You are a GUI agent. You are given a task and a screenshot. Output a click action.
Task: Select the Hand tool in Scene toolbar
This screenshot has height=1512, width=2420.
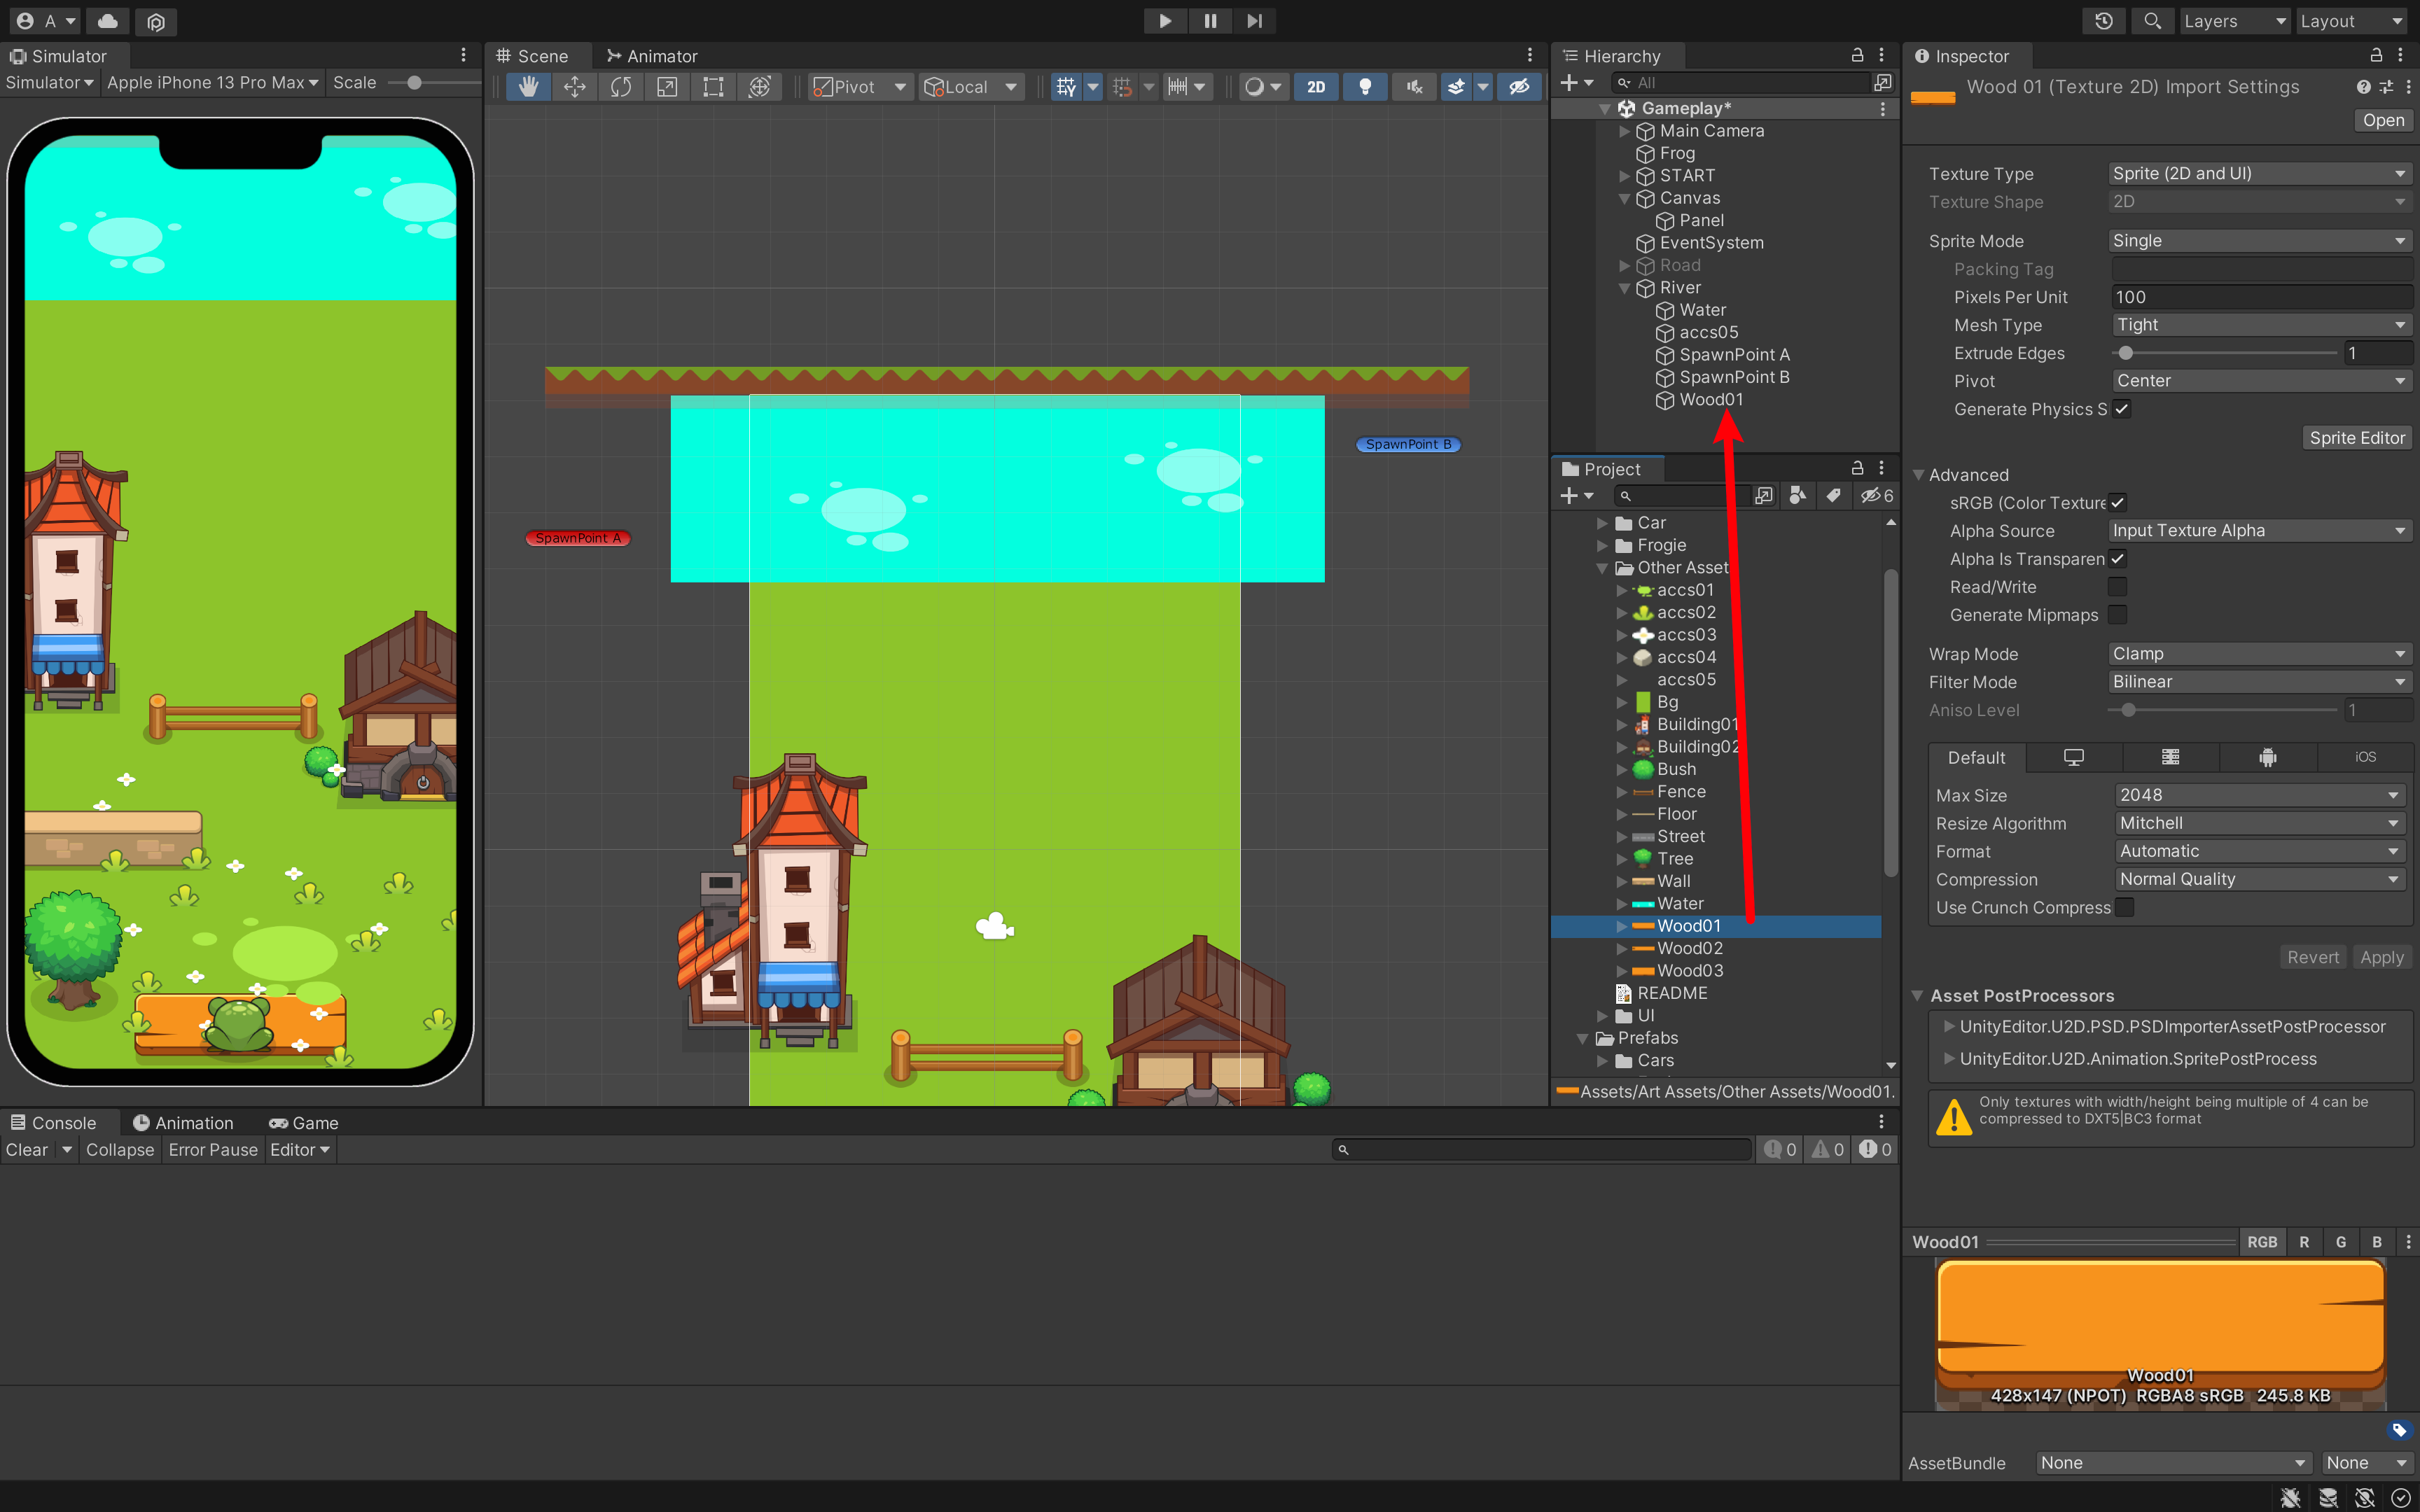coord(528,87)
